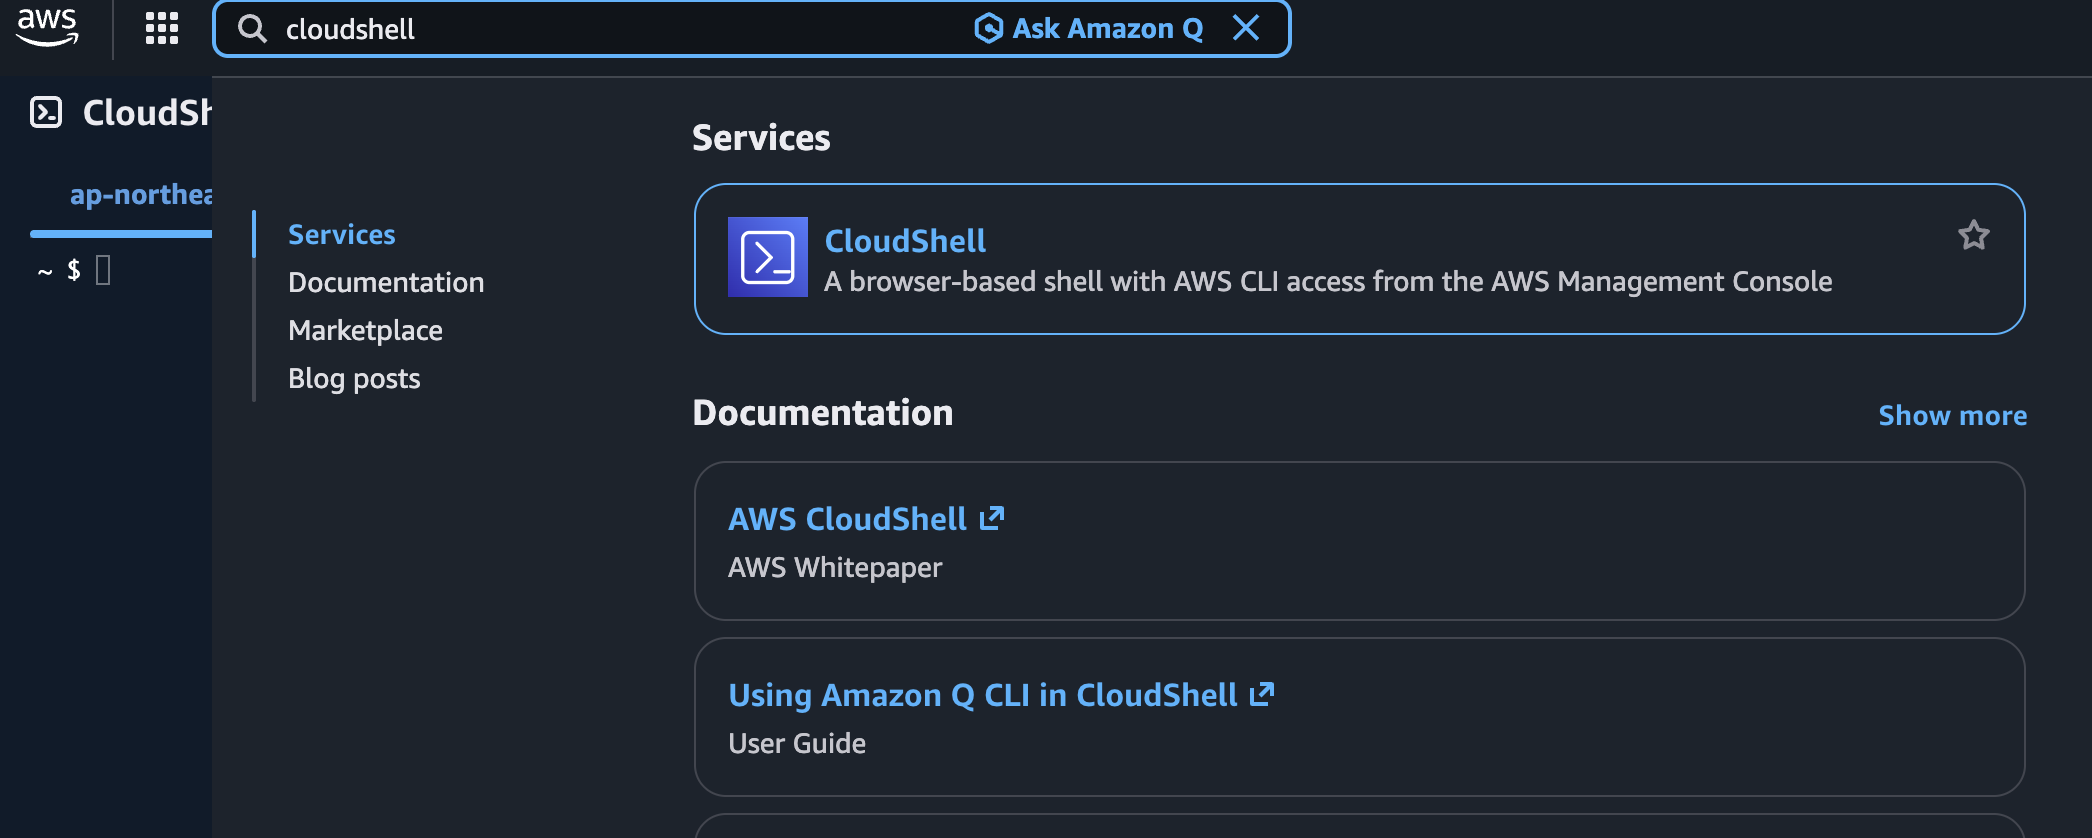Open Using Amazon Q CLI in CloudShell guide

click(982, 694)
